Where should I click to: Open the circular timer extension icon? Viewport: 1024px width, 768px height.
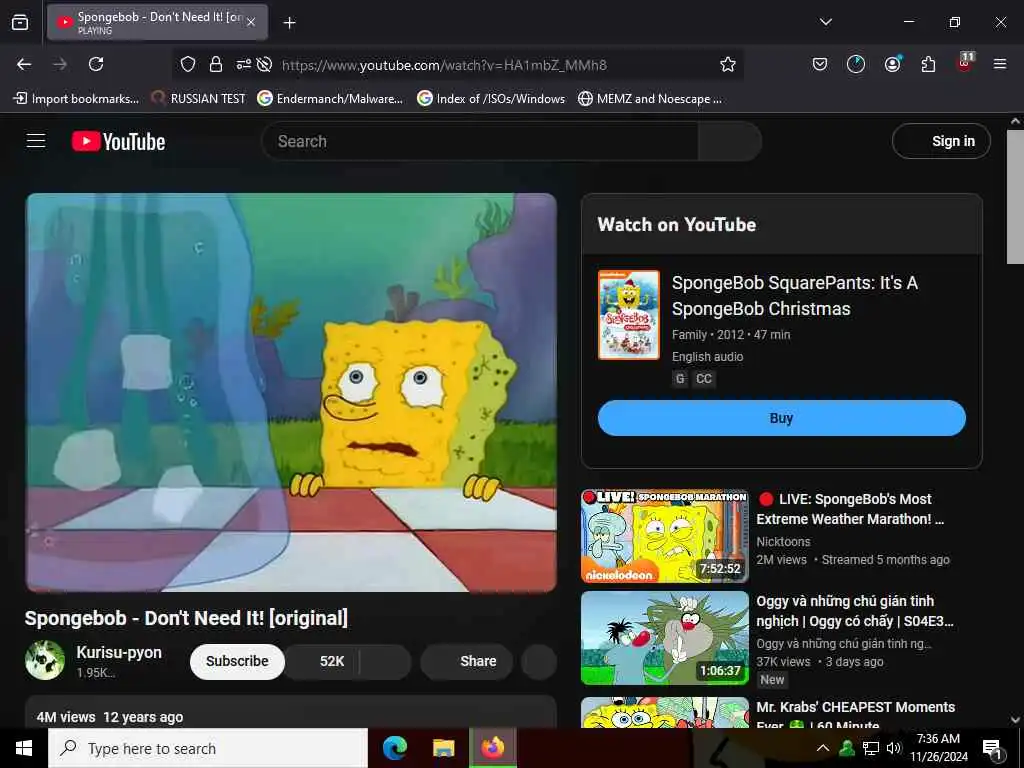click(x=856, y=64)
